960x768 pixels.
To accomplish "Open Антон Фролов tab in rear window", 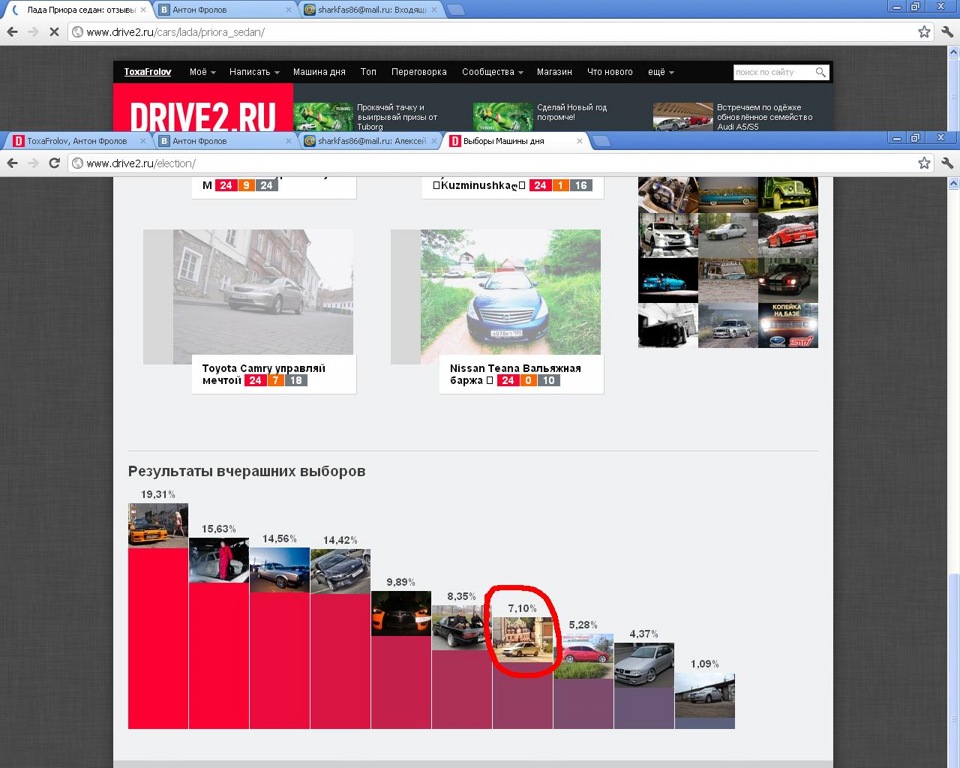I will [x=225, y=10].
